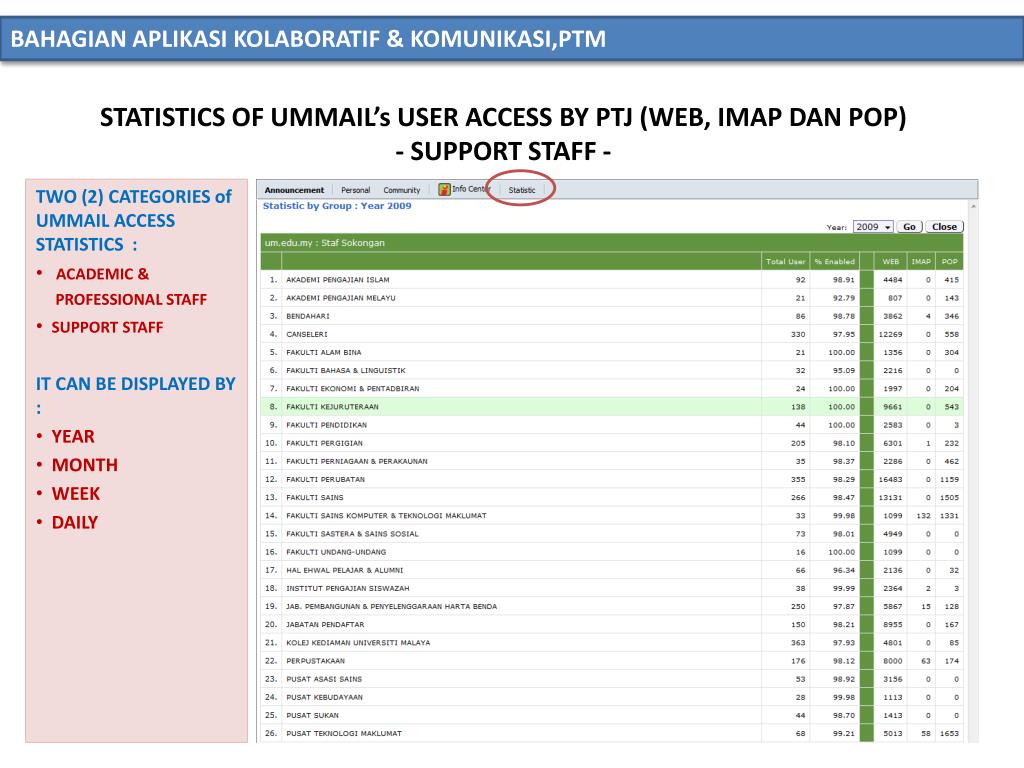Select the FAKULTI PENDIDIKAN row
1024x768 pixels.
(611, 424)
